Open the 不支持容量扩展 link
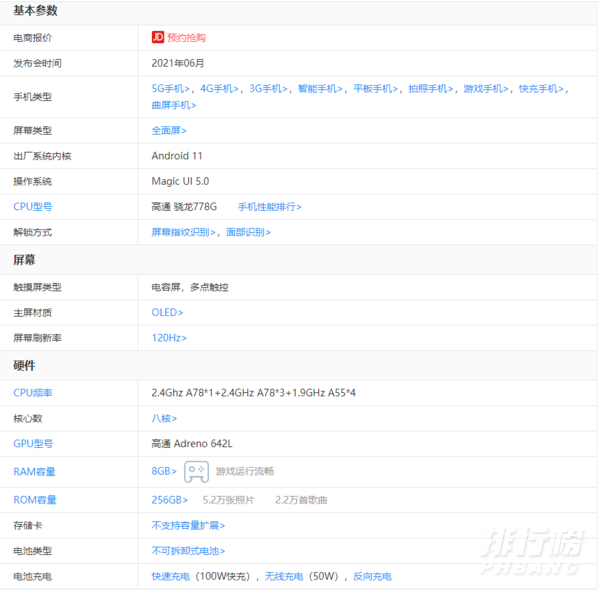Screen dimensions: 600x590 188,526
